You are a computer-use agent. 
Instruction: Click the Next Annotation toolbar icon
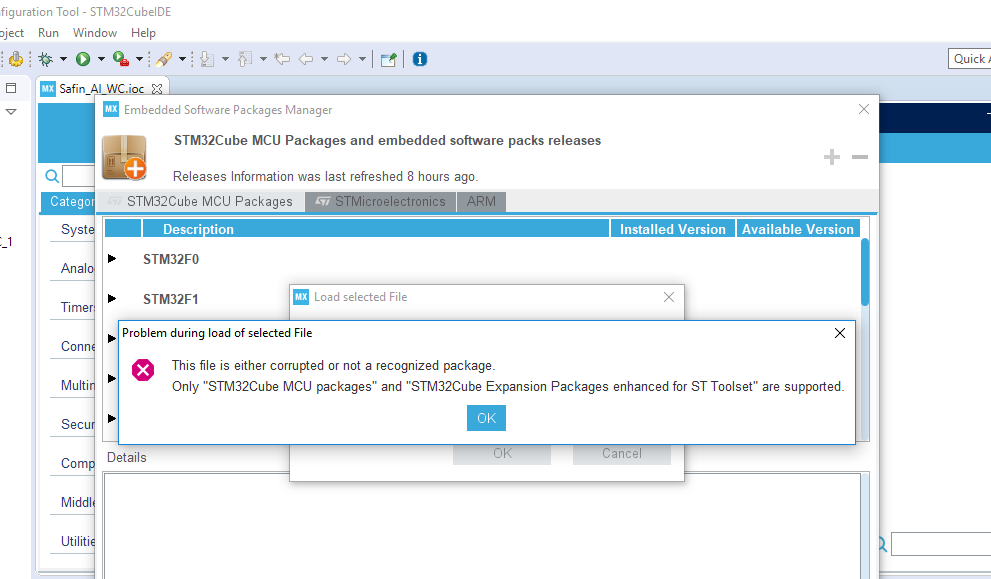(x=207, y=59)
